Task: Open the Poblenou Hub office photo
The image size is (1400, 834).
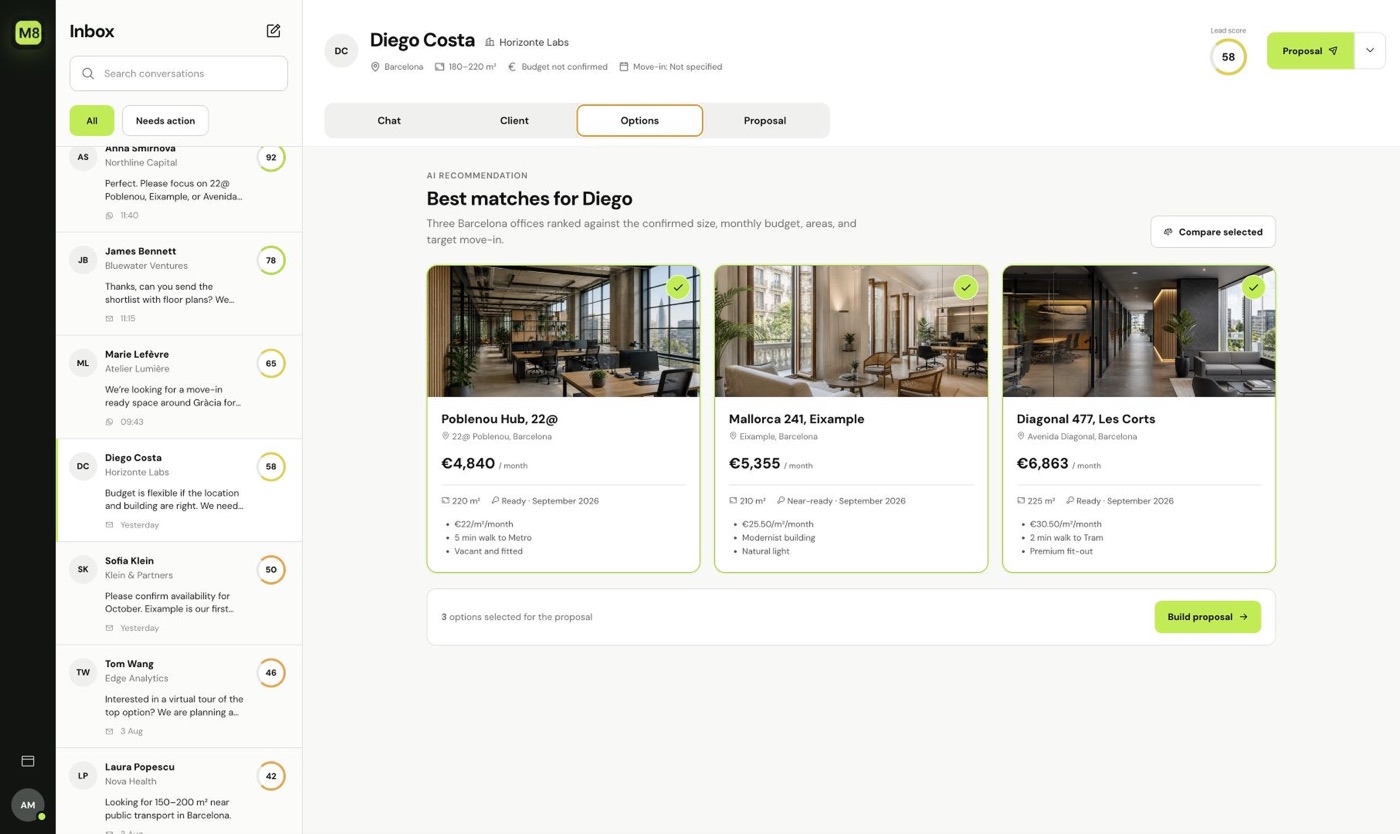Action: click(x=564, y=331)
